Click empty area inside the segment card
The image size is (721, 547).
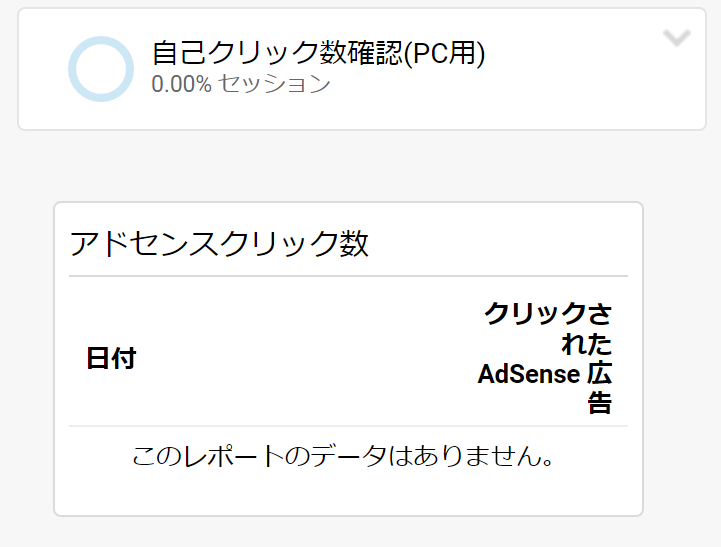point(552,92)
